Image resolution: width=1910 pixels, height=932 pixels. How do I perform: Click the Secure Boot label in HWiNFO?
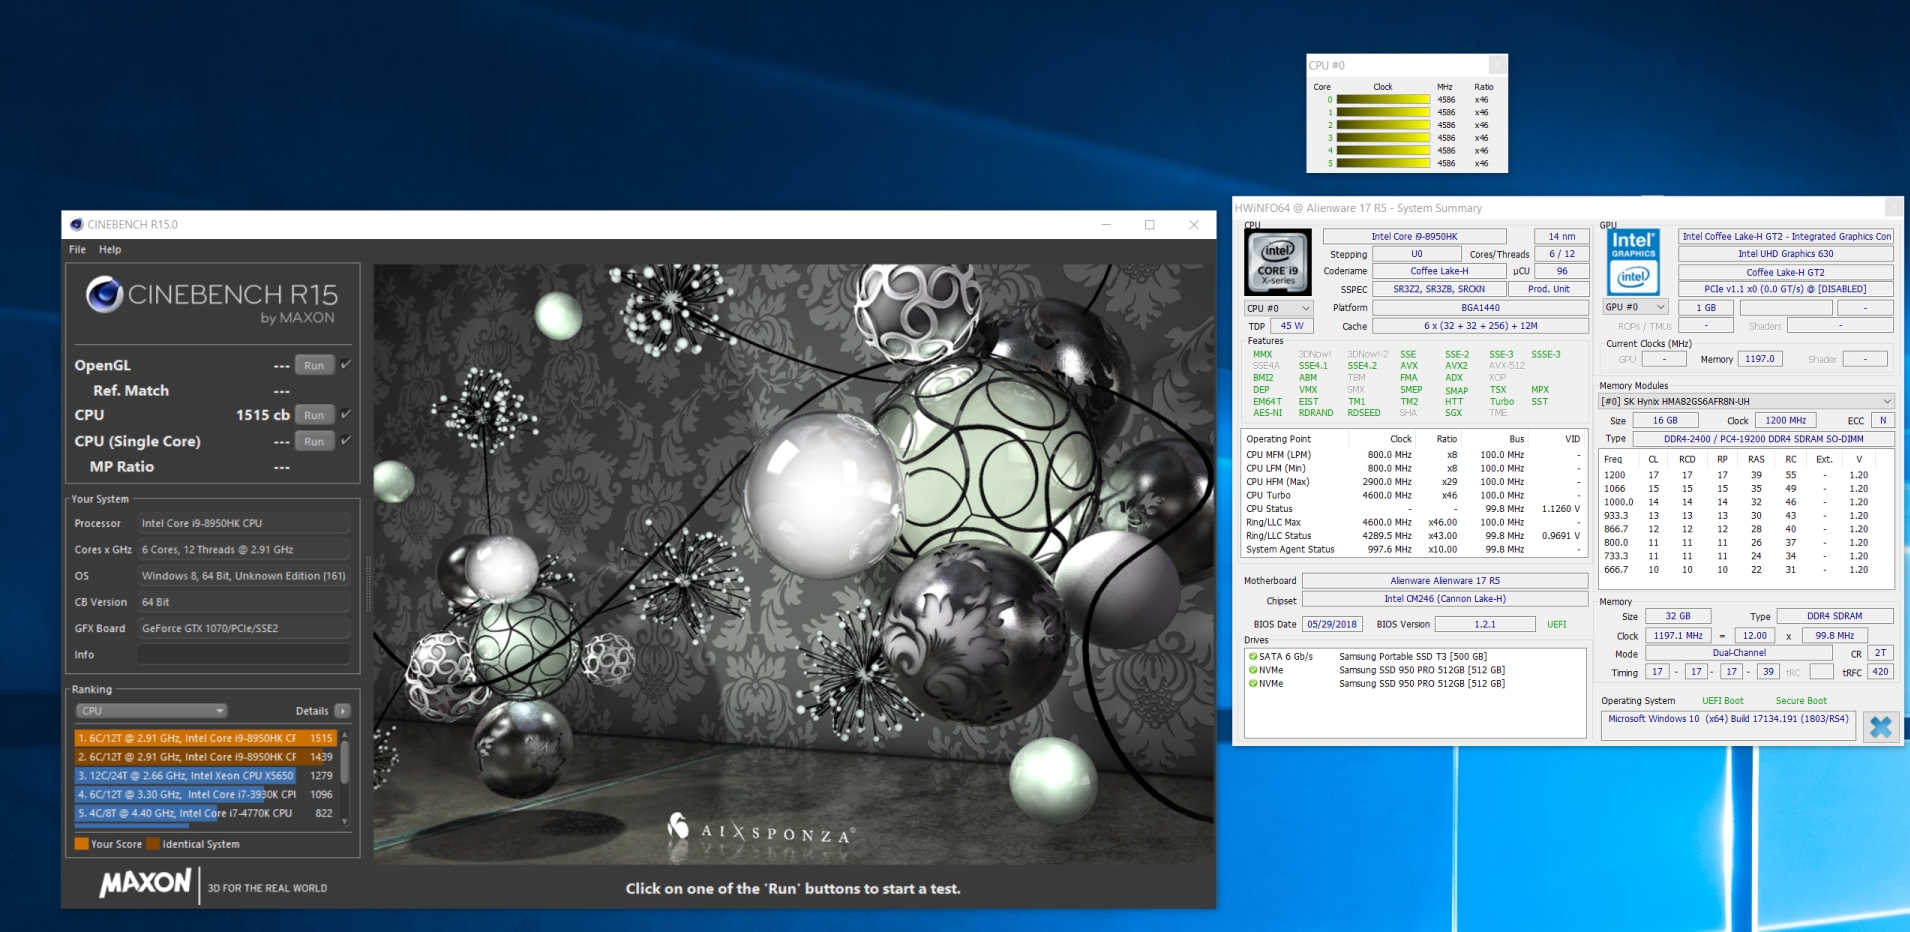[1801, 701]
